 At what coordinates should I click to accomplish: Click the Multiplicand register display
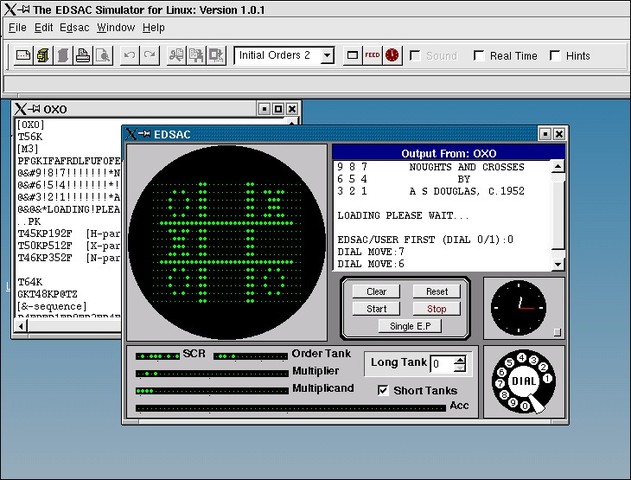(x=212, y=391)
